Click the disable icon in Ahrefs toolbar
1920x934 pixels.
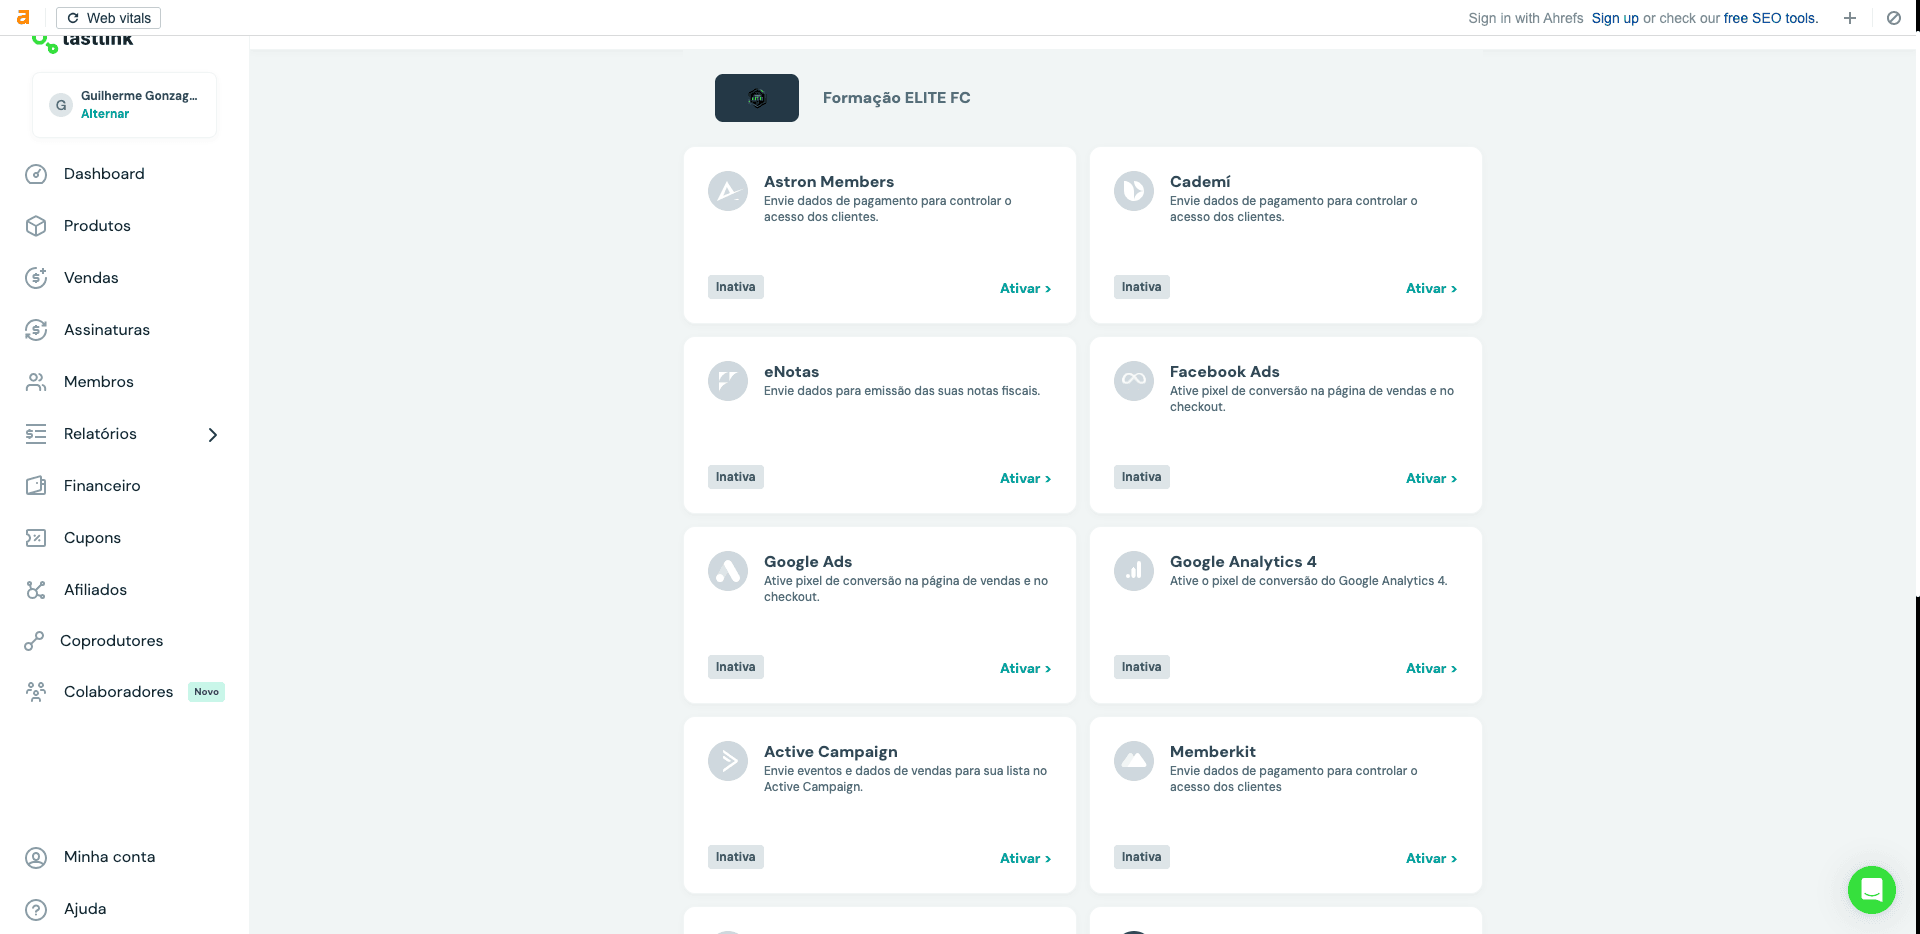pos(1894,18)
